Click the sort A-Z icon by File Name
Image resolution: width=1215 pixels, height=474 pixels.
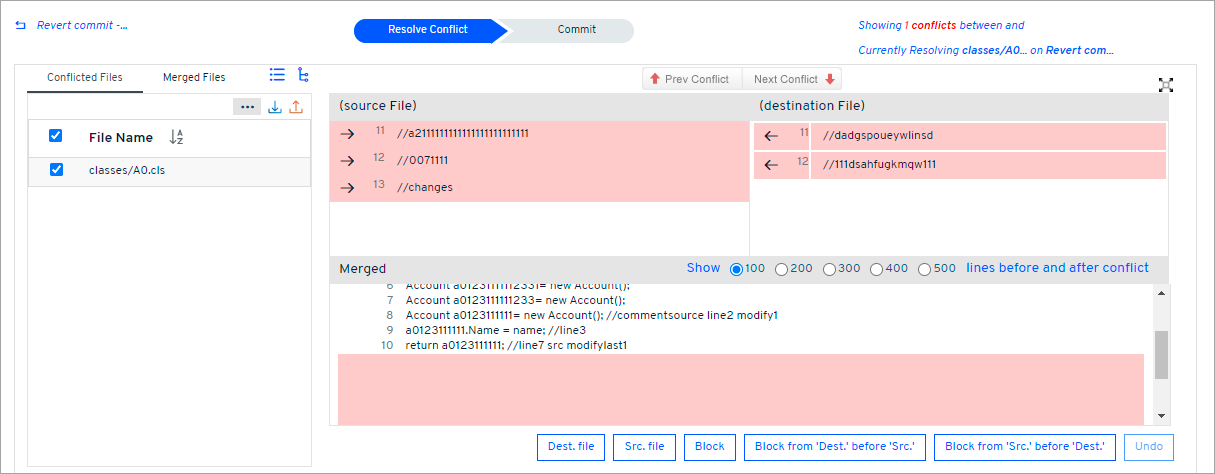click(x=177, y=137)
